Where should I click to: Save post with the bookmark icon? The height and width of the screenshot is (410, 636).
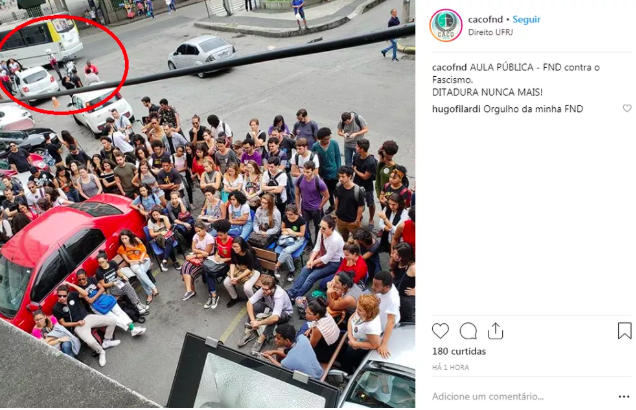[x=625, y=331]
